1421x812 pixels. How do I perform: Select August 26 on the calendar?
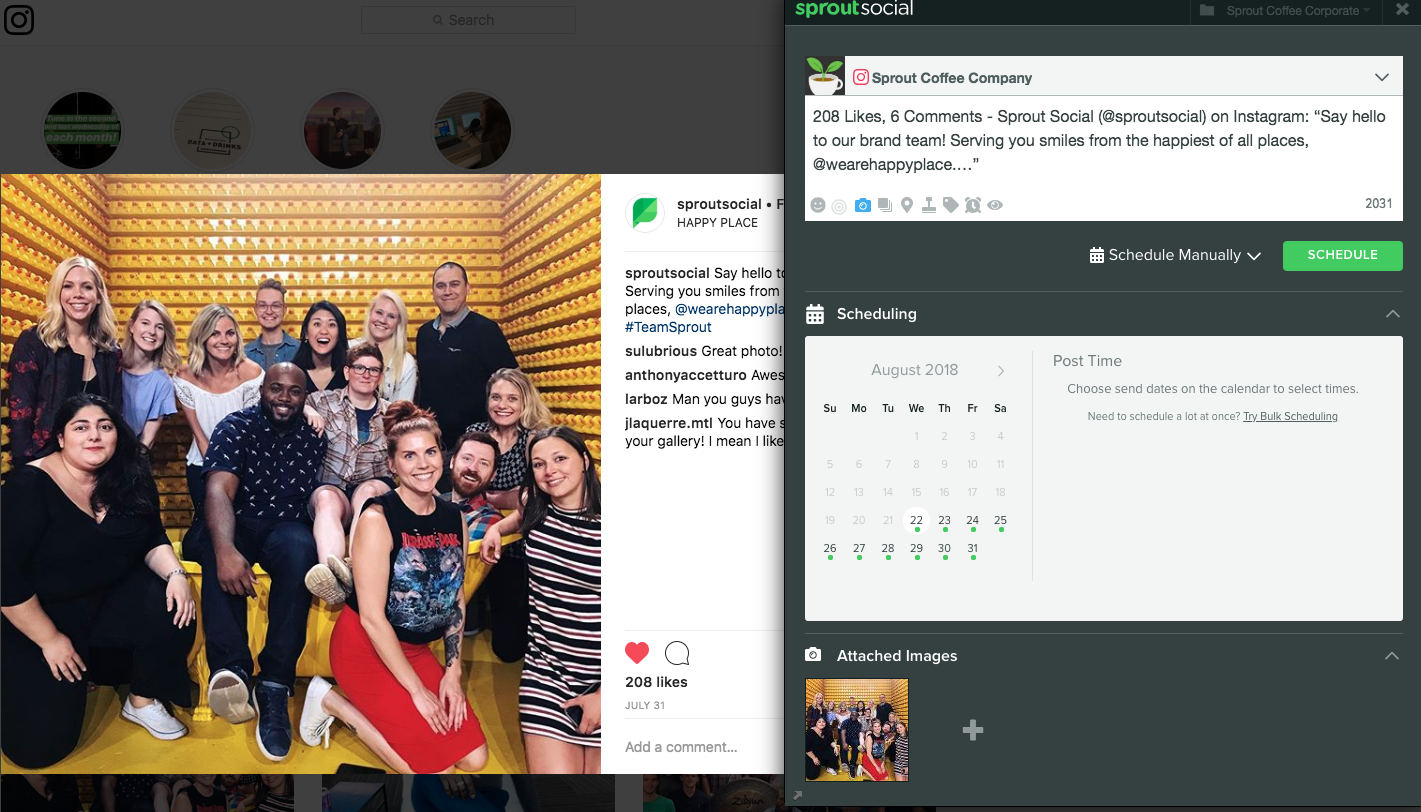(x=830, y=549)
